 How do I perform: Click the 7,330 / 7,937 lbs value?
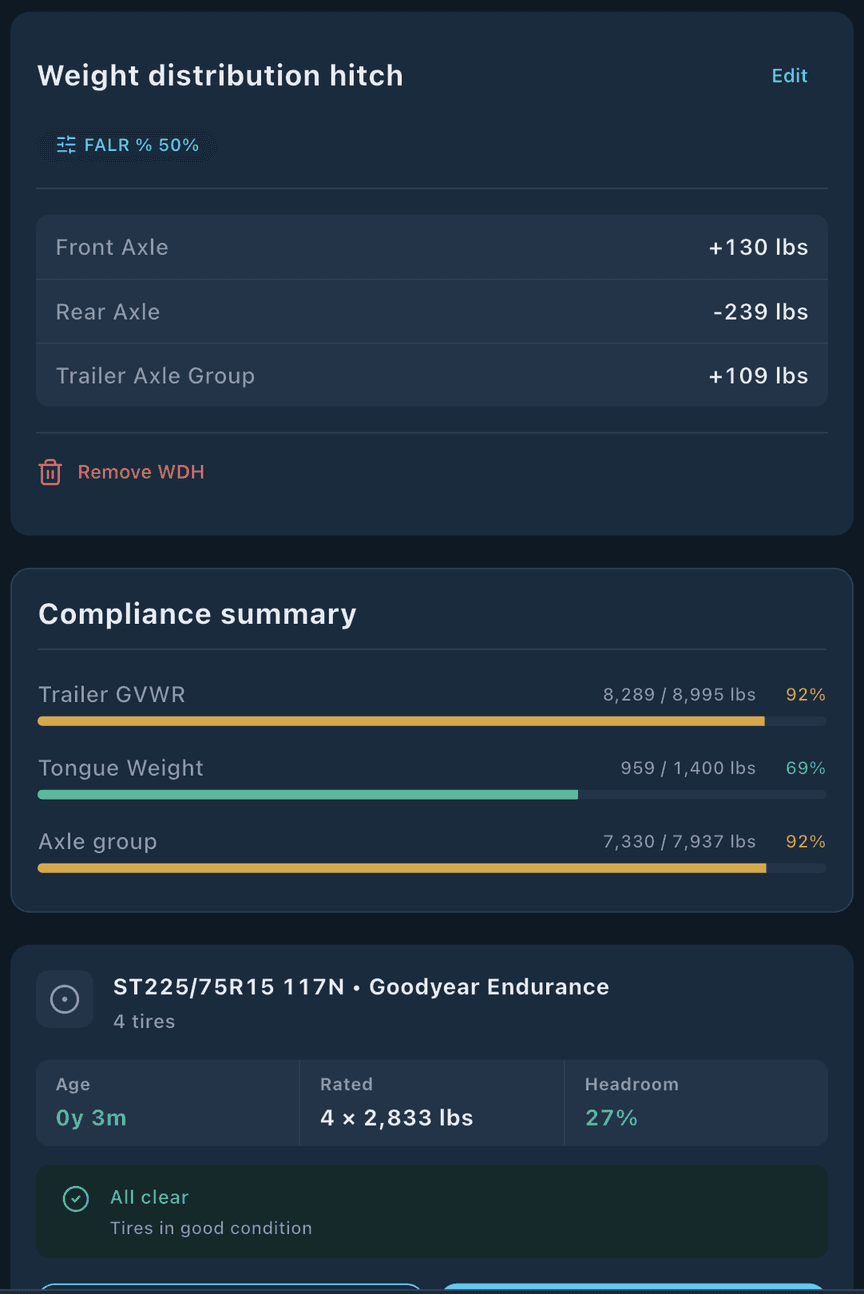tap(679, 842)
